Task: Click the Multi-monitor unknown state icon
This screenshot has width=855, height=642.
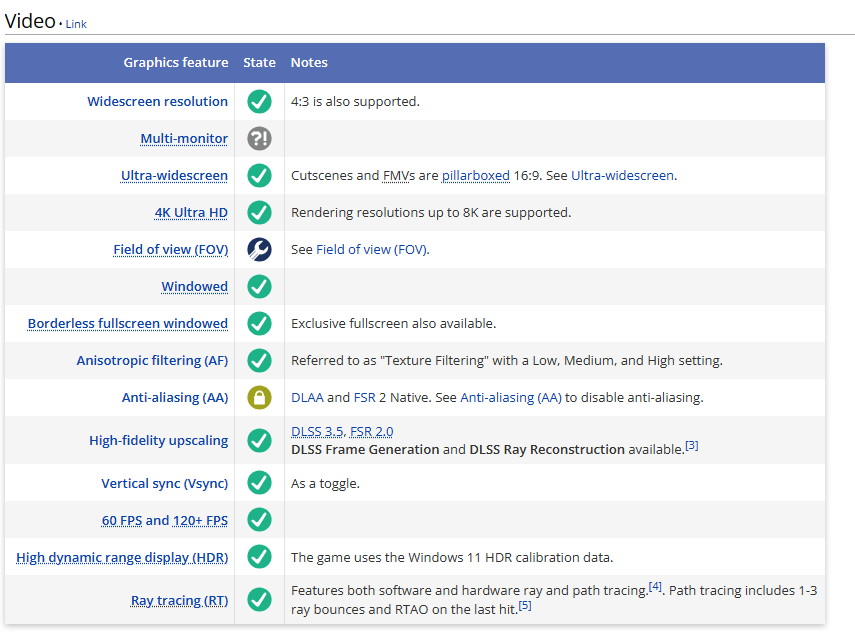Action: click(259, 139)
